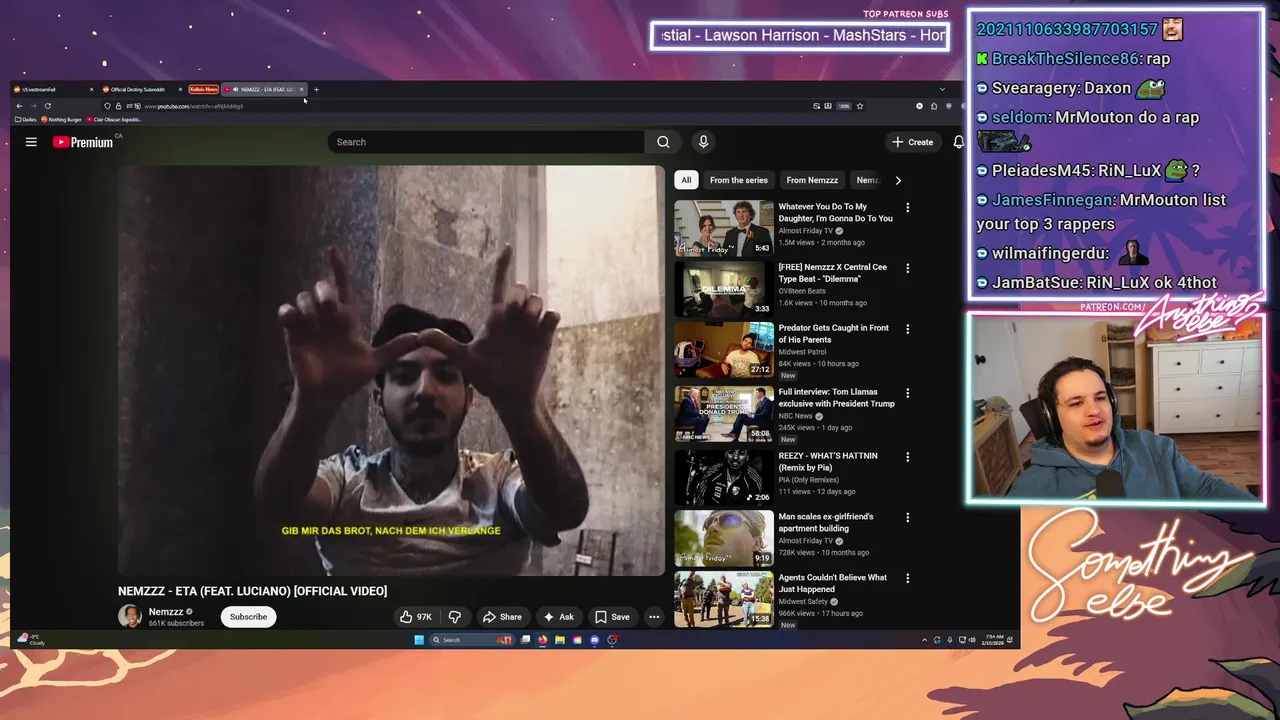Open File Explorer from the taskbar
1280x720 pixels.
(560, 640)
